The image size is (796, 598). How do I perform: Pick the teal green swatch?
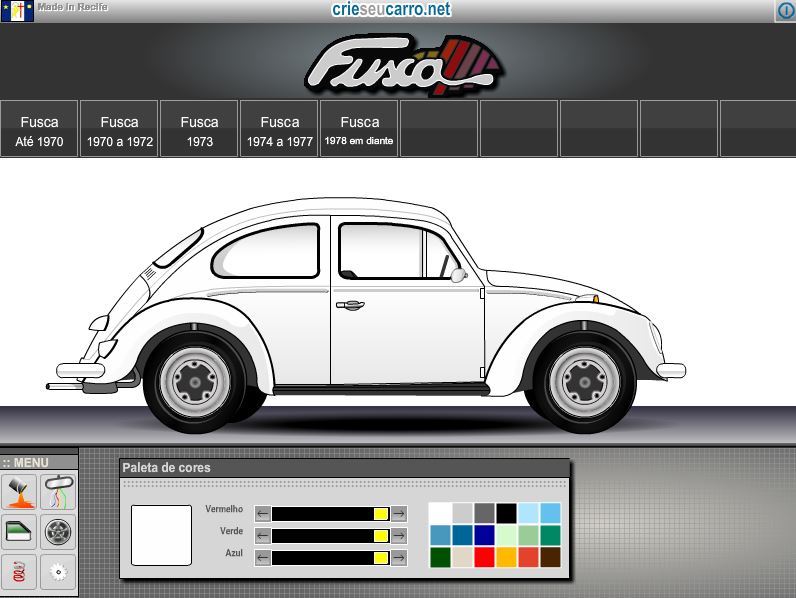pos(551,535)
